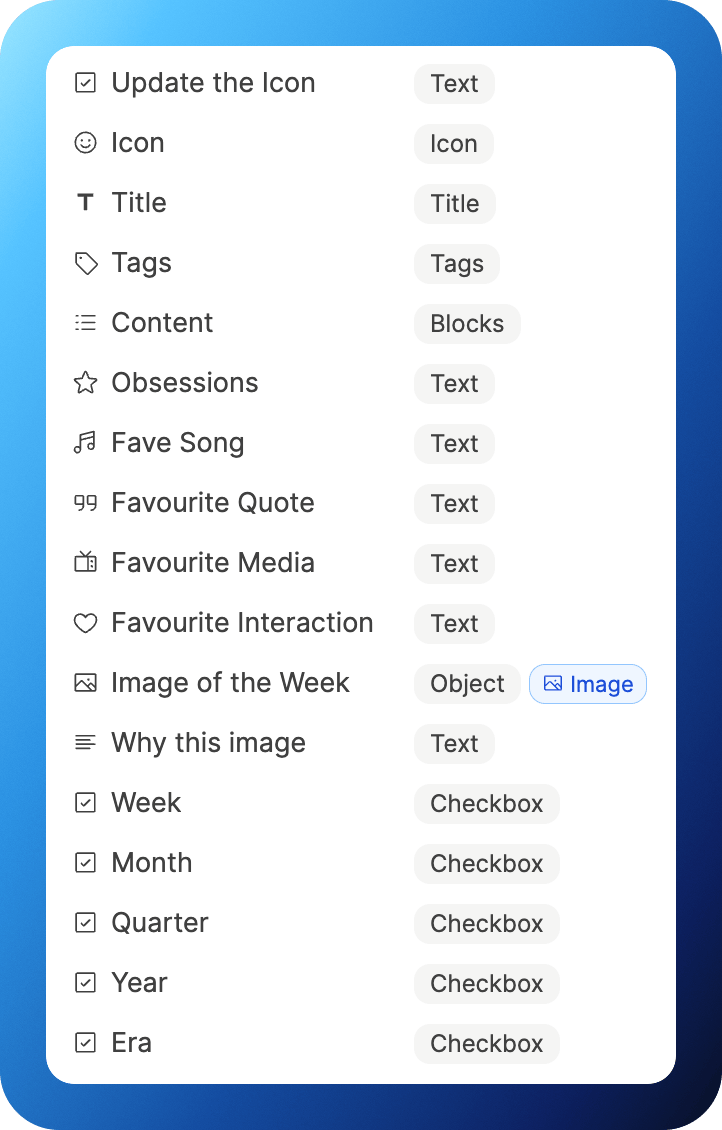Click the list icon beside Content
This screenshot has width=722, height=1130.
click(86, 323)
